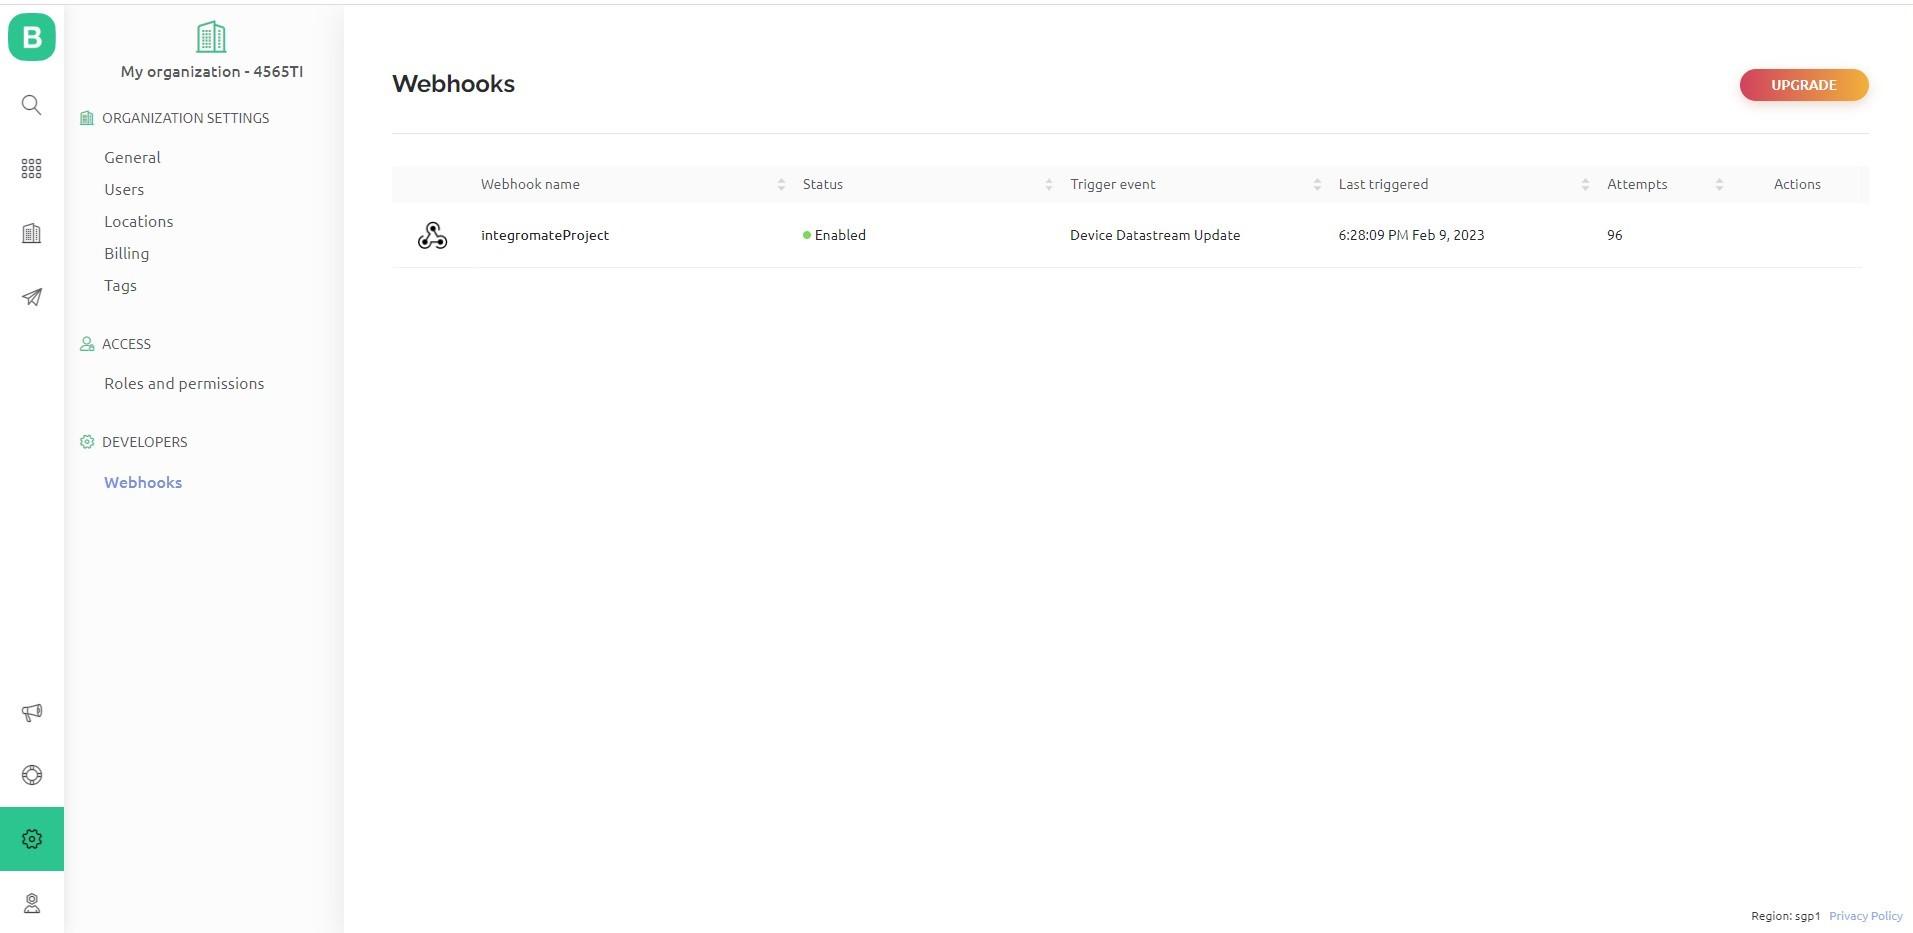
Task: Click the Last triggered column header text
Action: coord(1383,184)
